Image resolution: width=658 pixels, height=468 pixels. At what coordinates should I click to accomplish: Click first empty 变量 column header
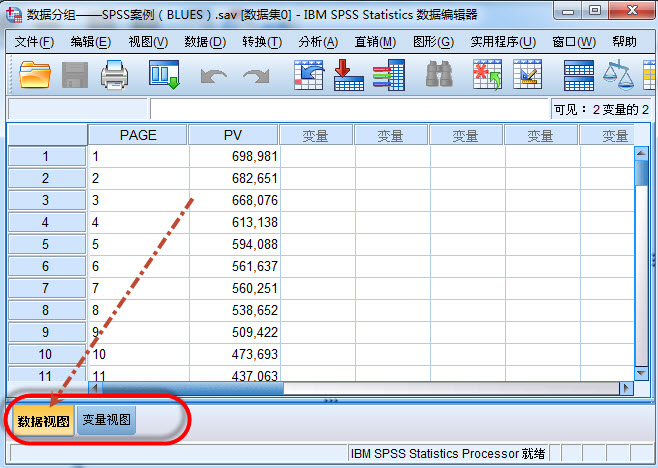click(x=316, y=135)
